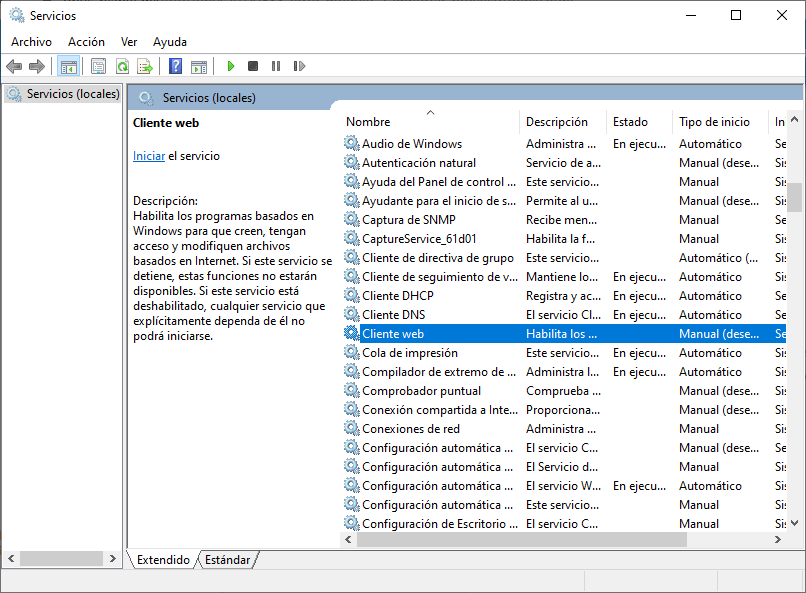This screenshot has height=593, width=806.
Task: Click the Restart Service toolbar icon
Action: (x=299, y=67)
